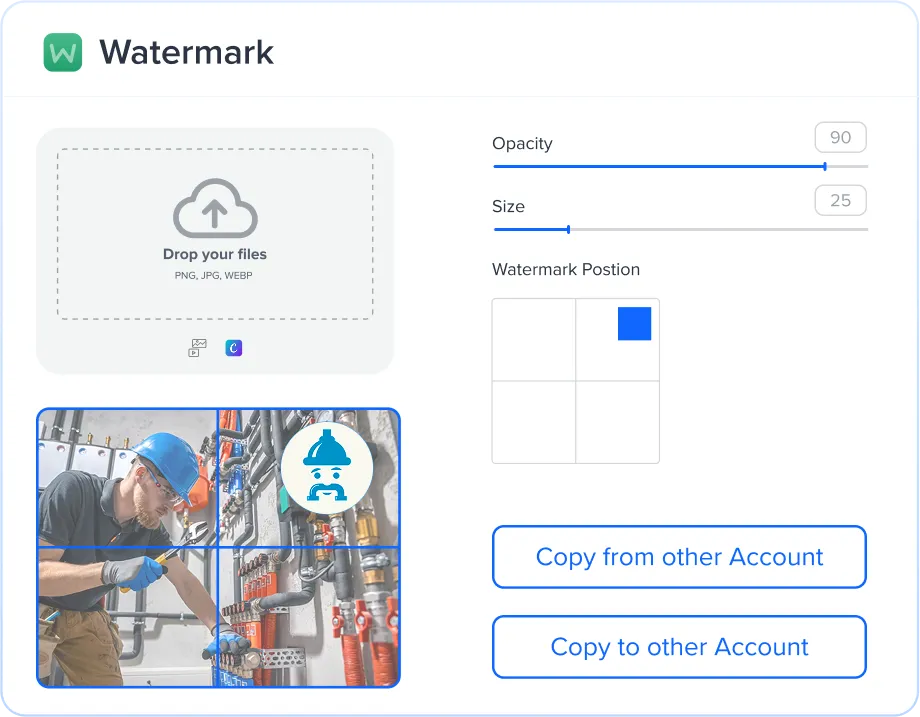Image resolution: width=920 pixels, height=717 pixels.
Task: Click Copy from other Account
Action: pyautogui.click(x=679, y=557)
